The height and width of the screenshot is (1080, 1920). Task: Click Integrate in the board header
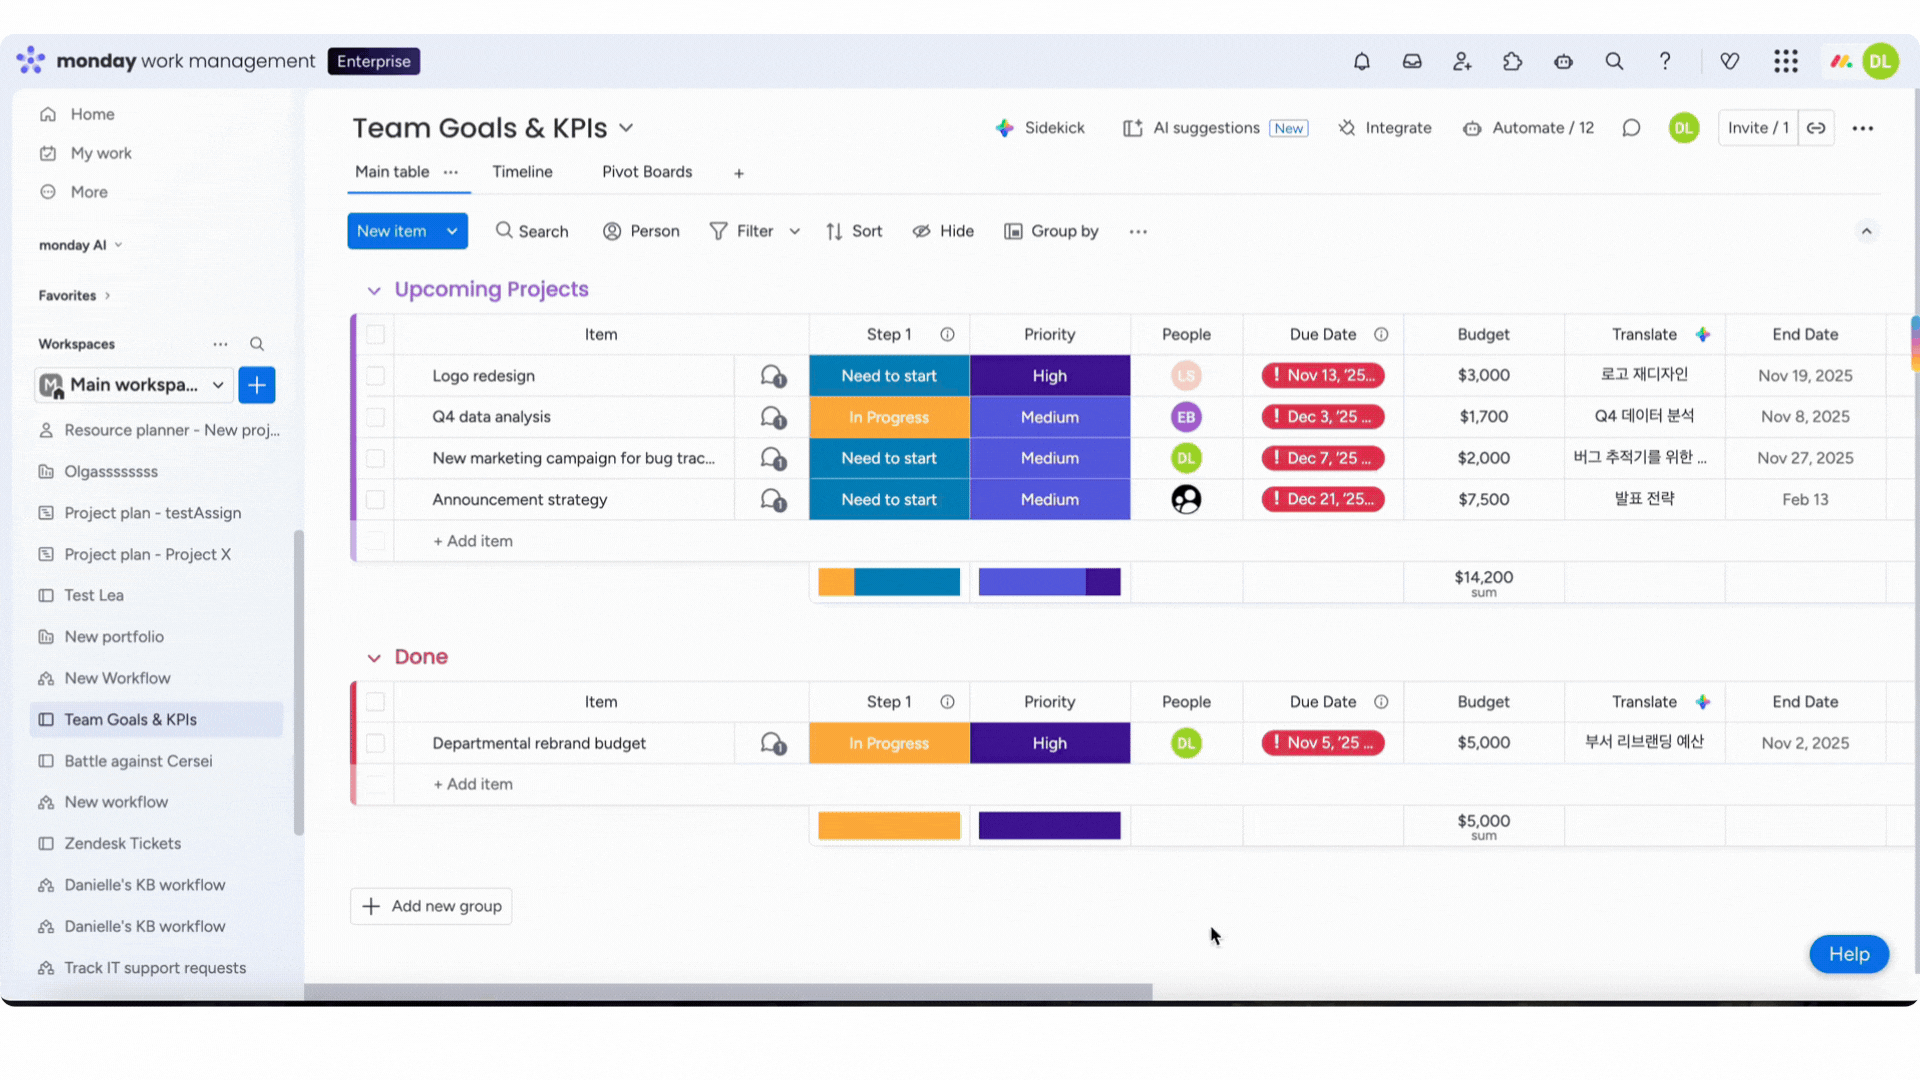point(1385,128)
